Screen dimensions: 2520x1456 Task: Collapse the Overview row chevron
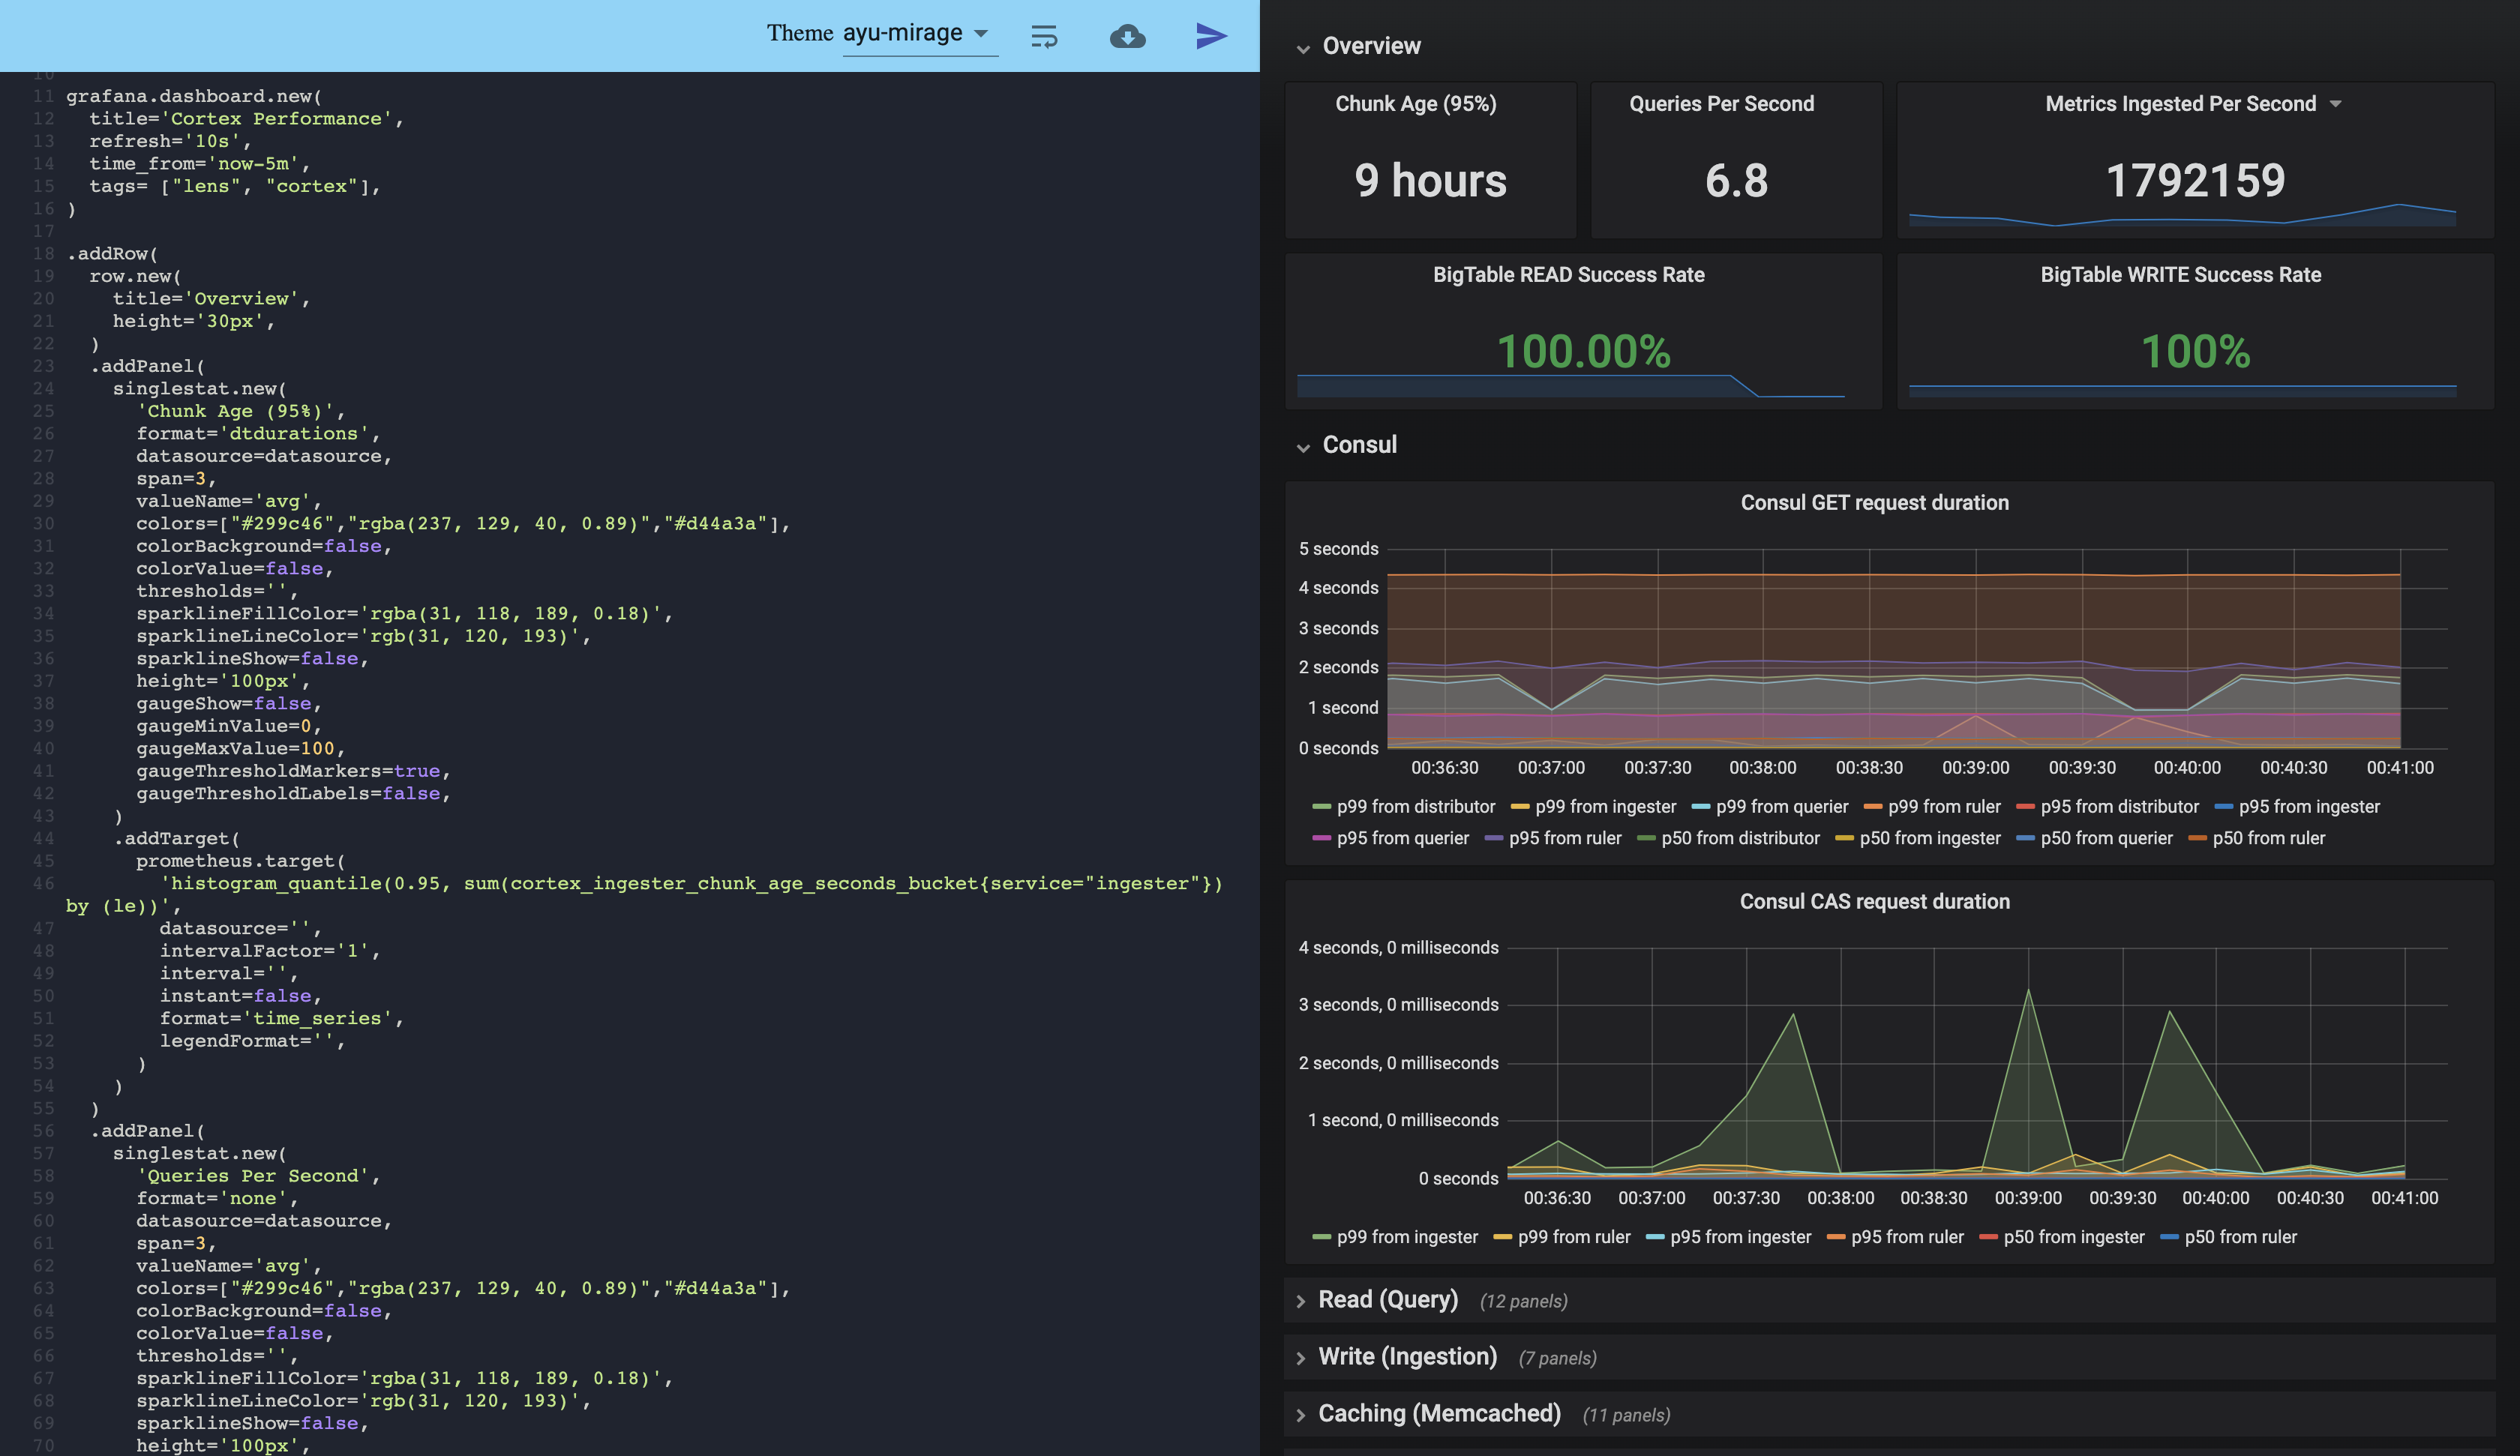pos(1303,48)
